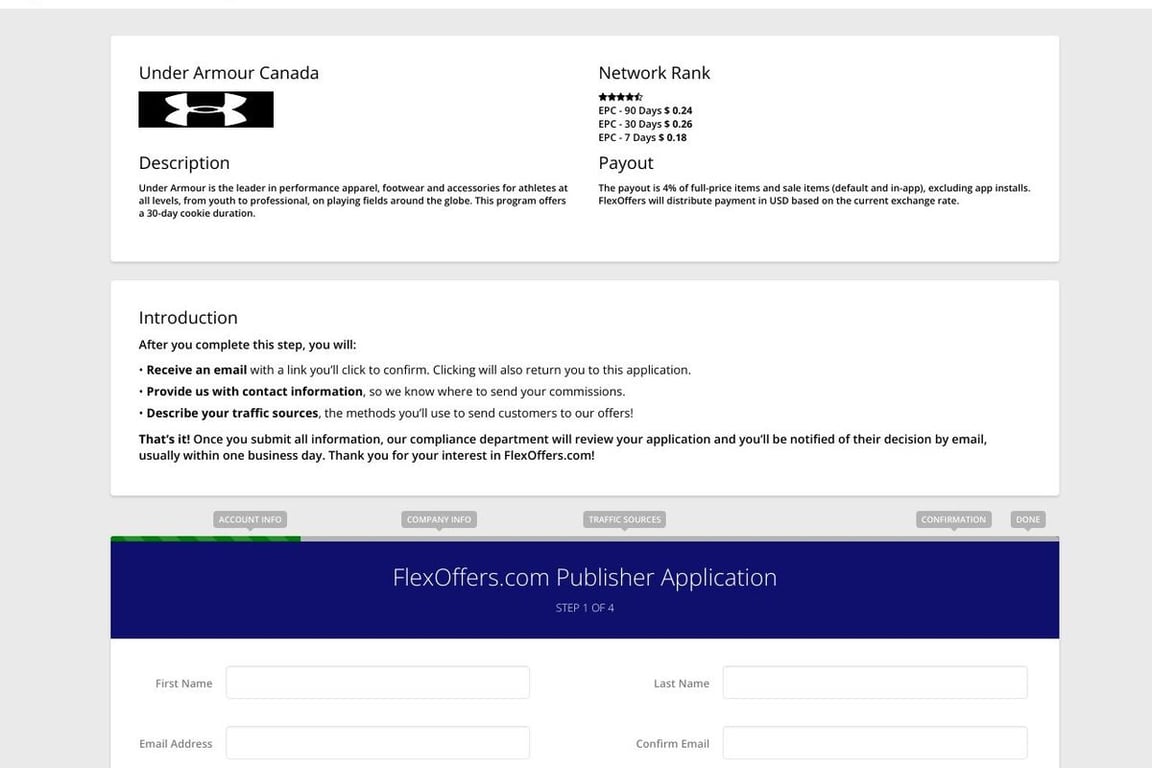Focus the Last Name input field
Viewport: 1152px width, 768px height.
874,683
